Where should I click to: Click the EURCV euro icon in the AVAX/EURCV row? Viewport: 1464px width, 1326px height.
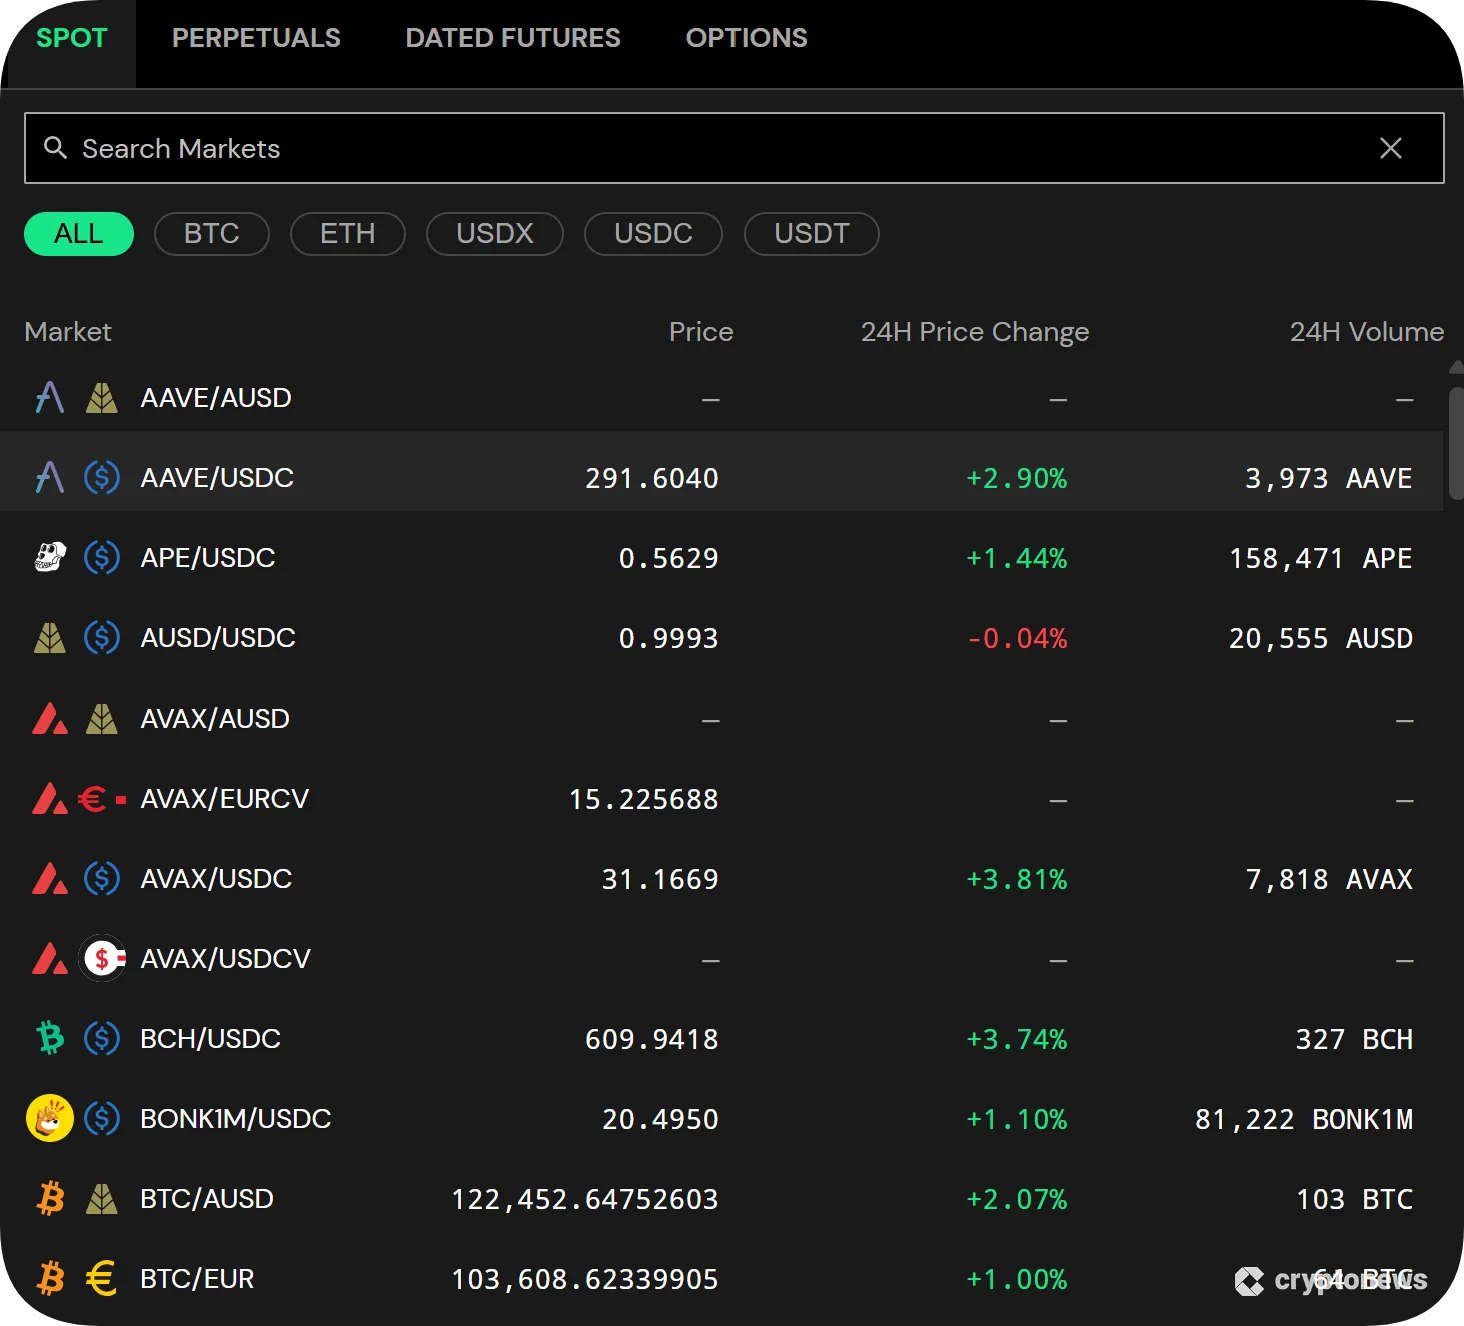click(102, 799)
